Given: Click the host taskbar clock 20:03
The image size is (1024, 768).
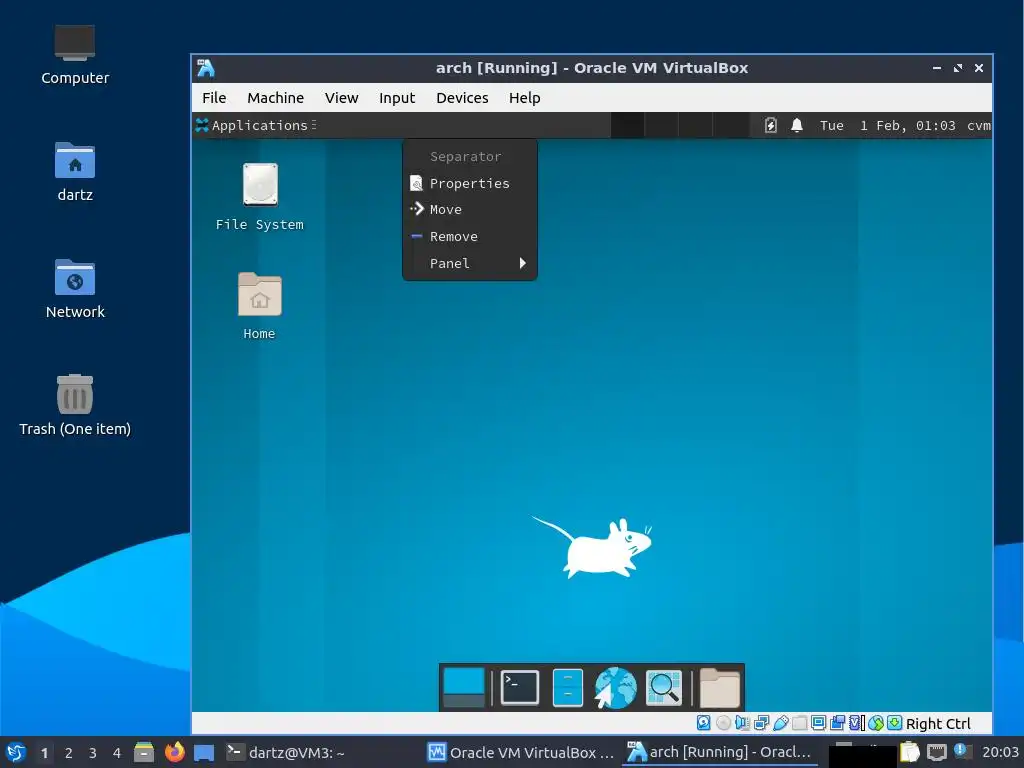Looking at the screenshot, I should click(x=1000, y=752).
